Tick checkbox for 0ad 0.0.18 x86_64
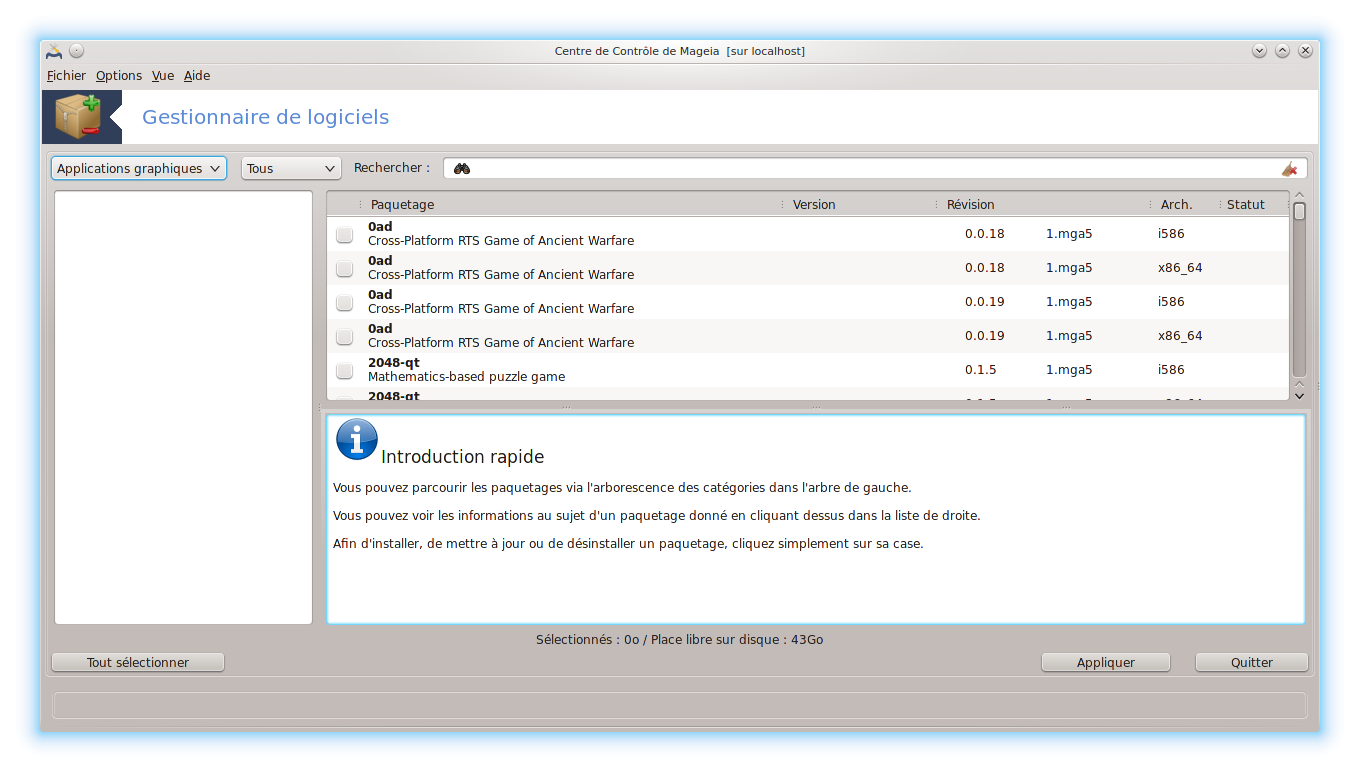Image resolution: width=1360 pixels, height=772 pixels. pos(344,268)
